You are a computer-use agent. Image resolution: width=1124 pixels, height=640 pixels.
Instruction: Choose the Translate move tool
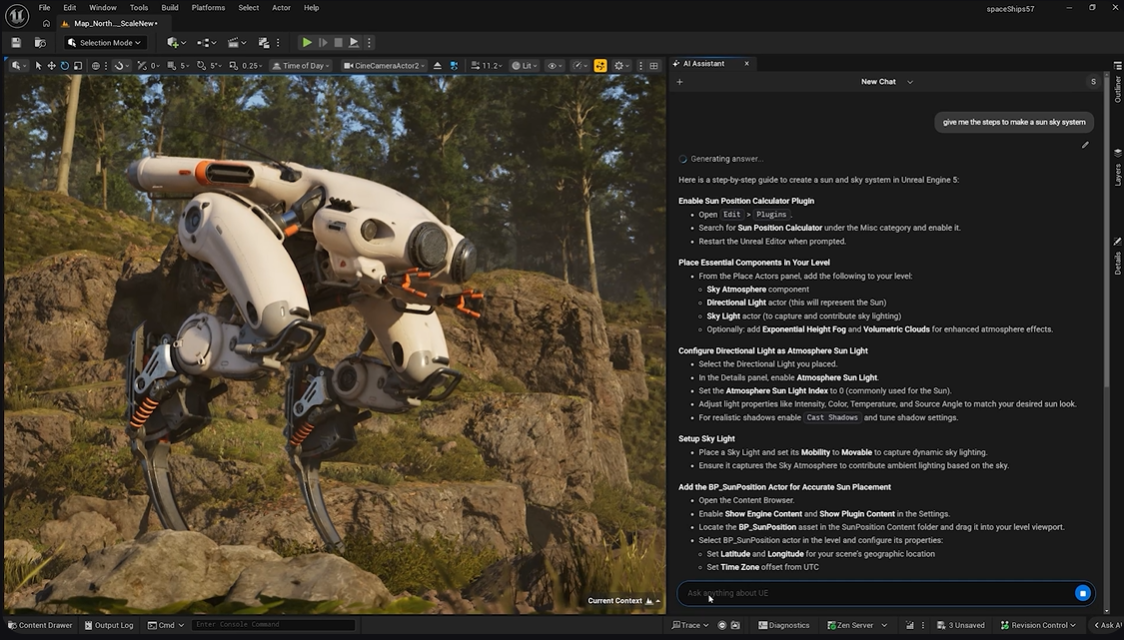[x=52, y=66]
